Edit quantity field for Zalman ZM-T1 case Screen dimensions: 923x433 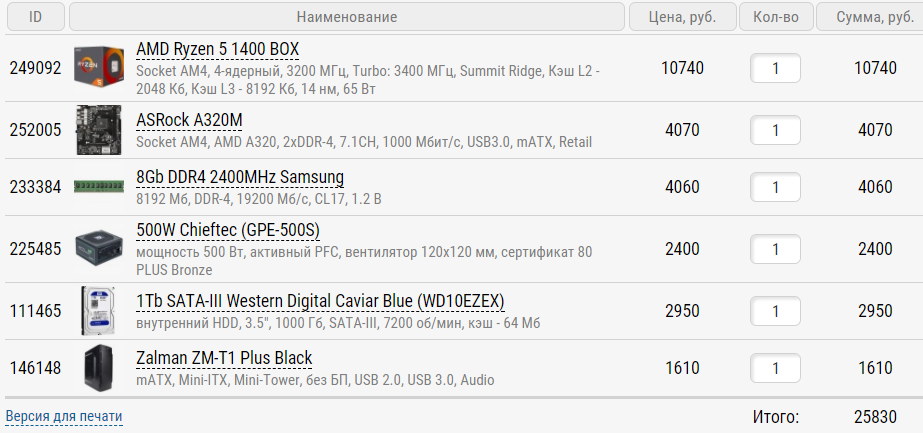[775, 368]
